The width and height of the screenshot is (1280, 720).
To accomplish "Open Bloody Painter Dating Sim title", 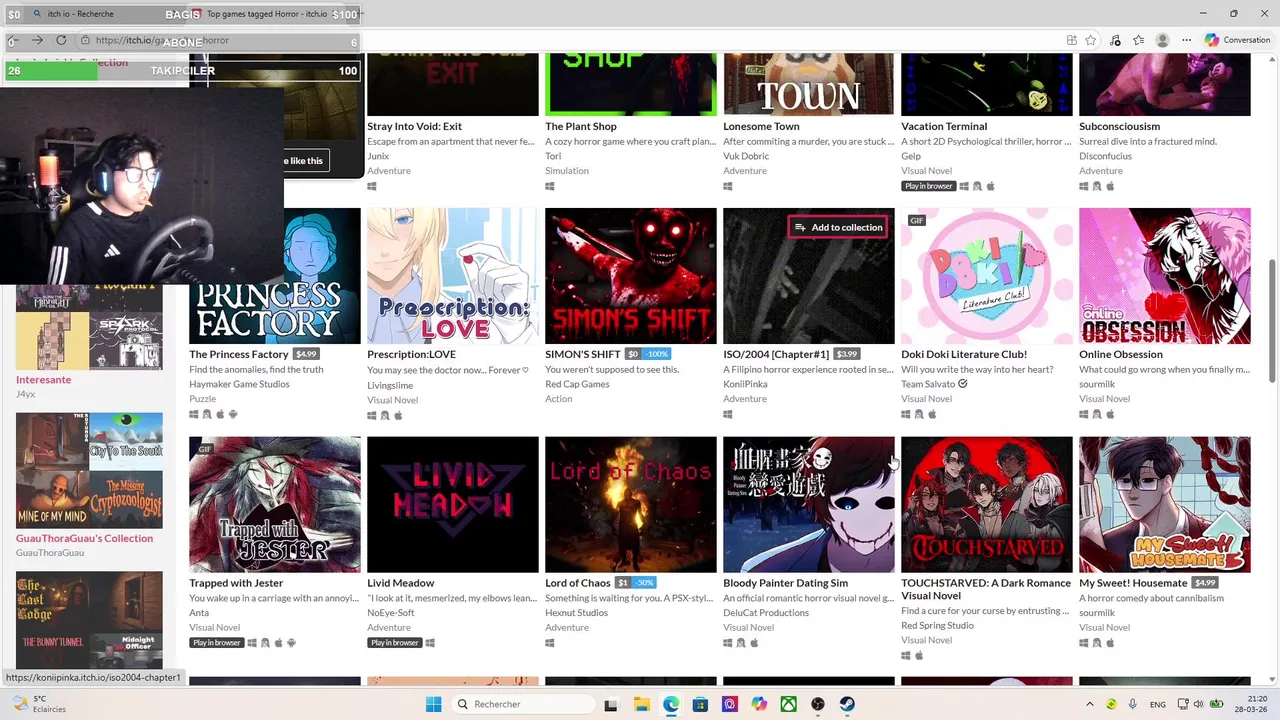I will (x=785, y=583).
